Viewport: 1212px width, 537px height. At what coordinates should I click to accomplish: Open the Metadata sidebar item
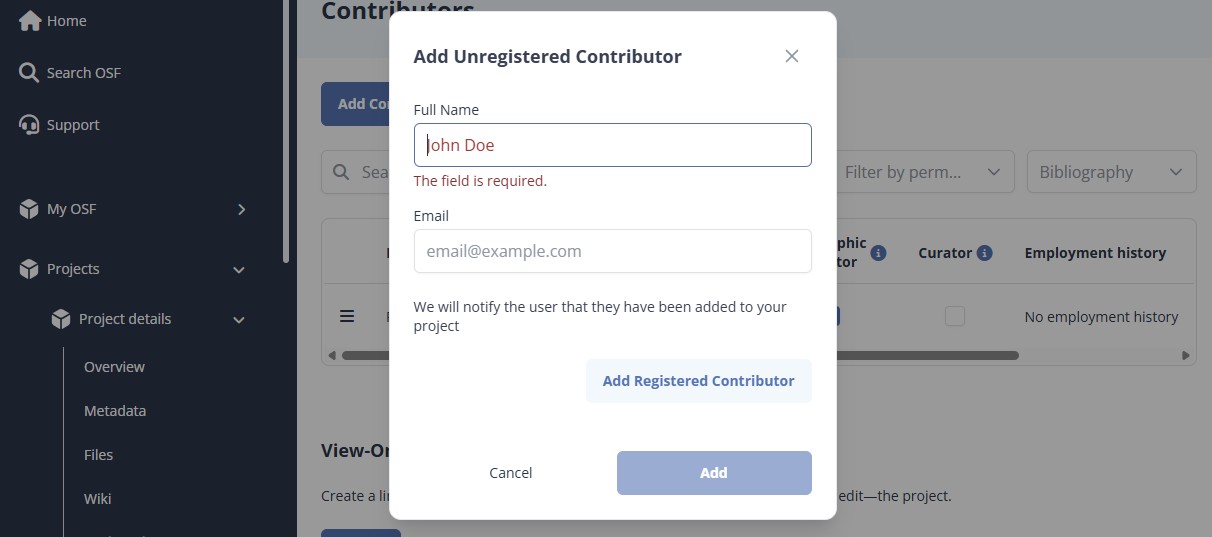(x=115, y=411)
